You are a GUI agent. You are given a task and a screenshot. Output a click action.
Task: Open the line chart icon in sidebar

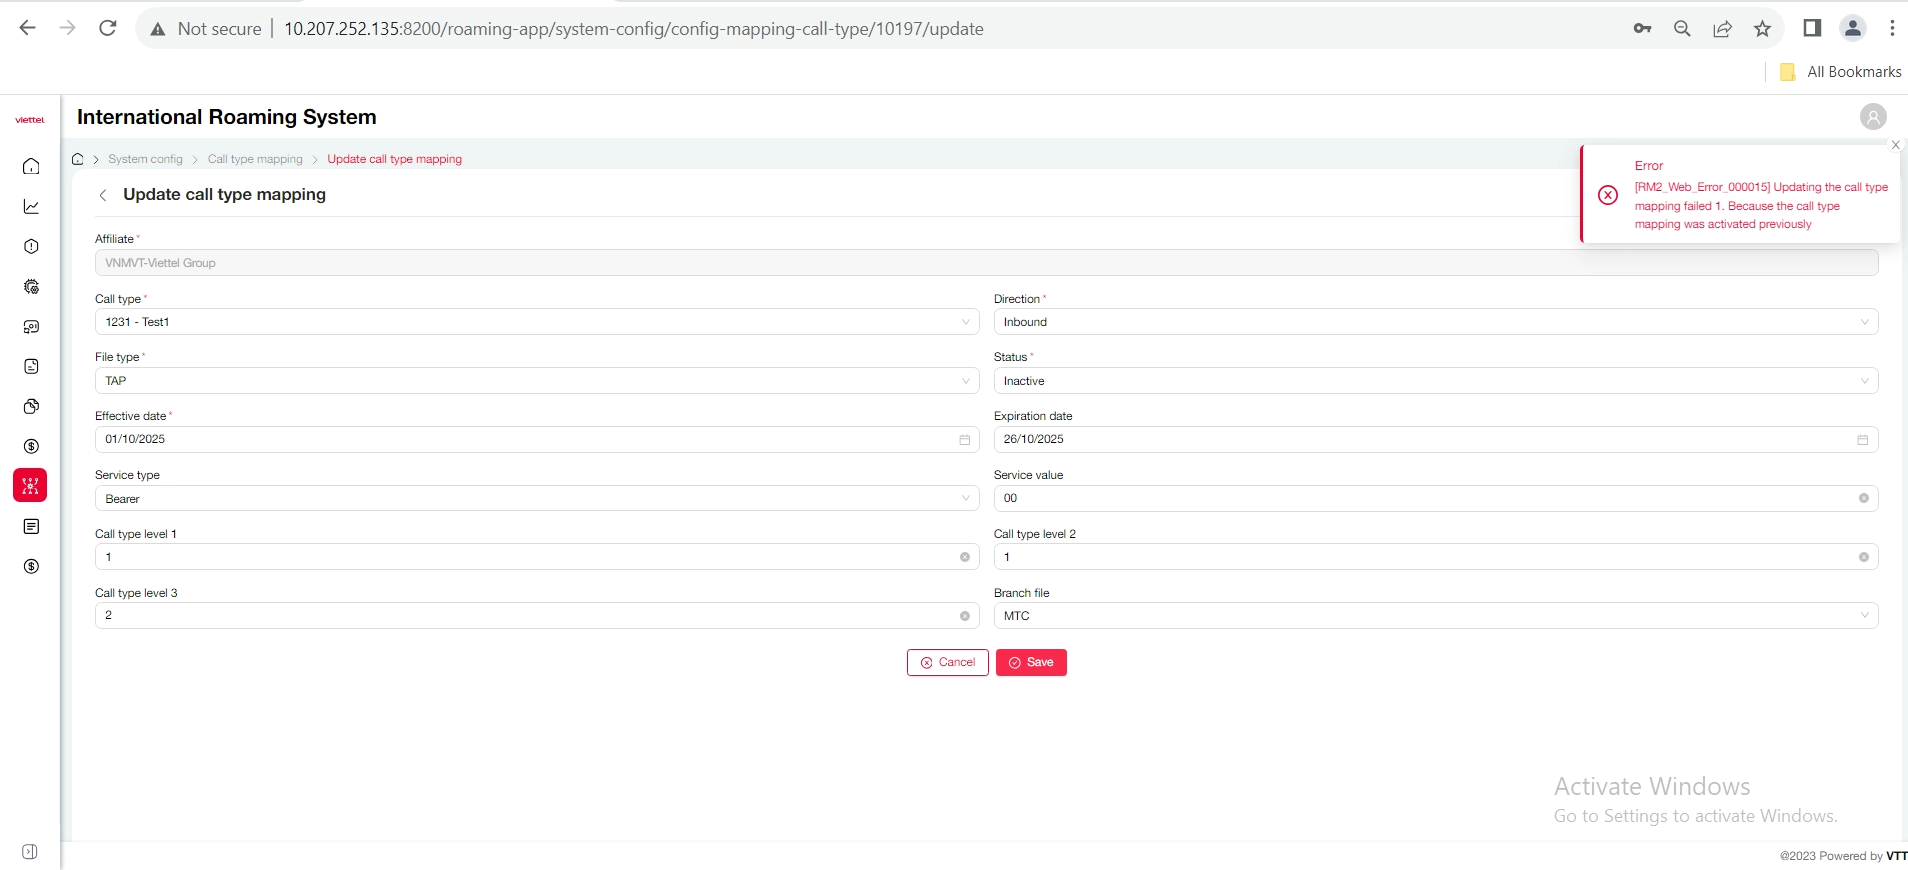pyautogui.click(x=31, y=206)
